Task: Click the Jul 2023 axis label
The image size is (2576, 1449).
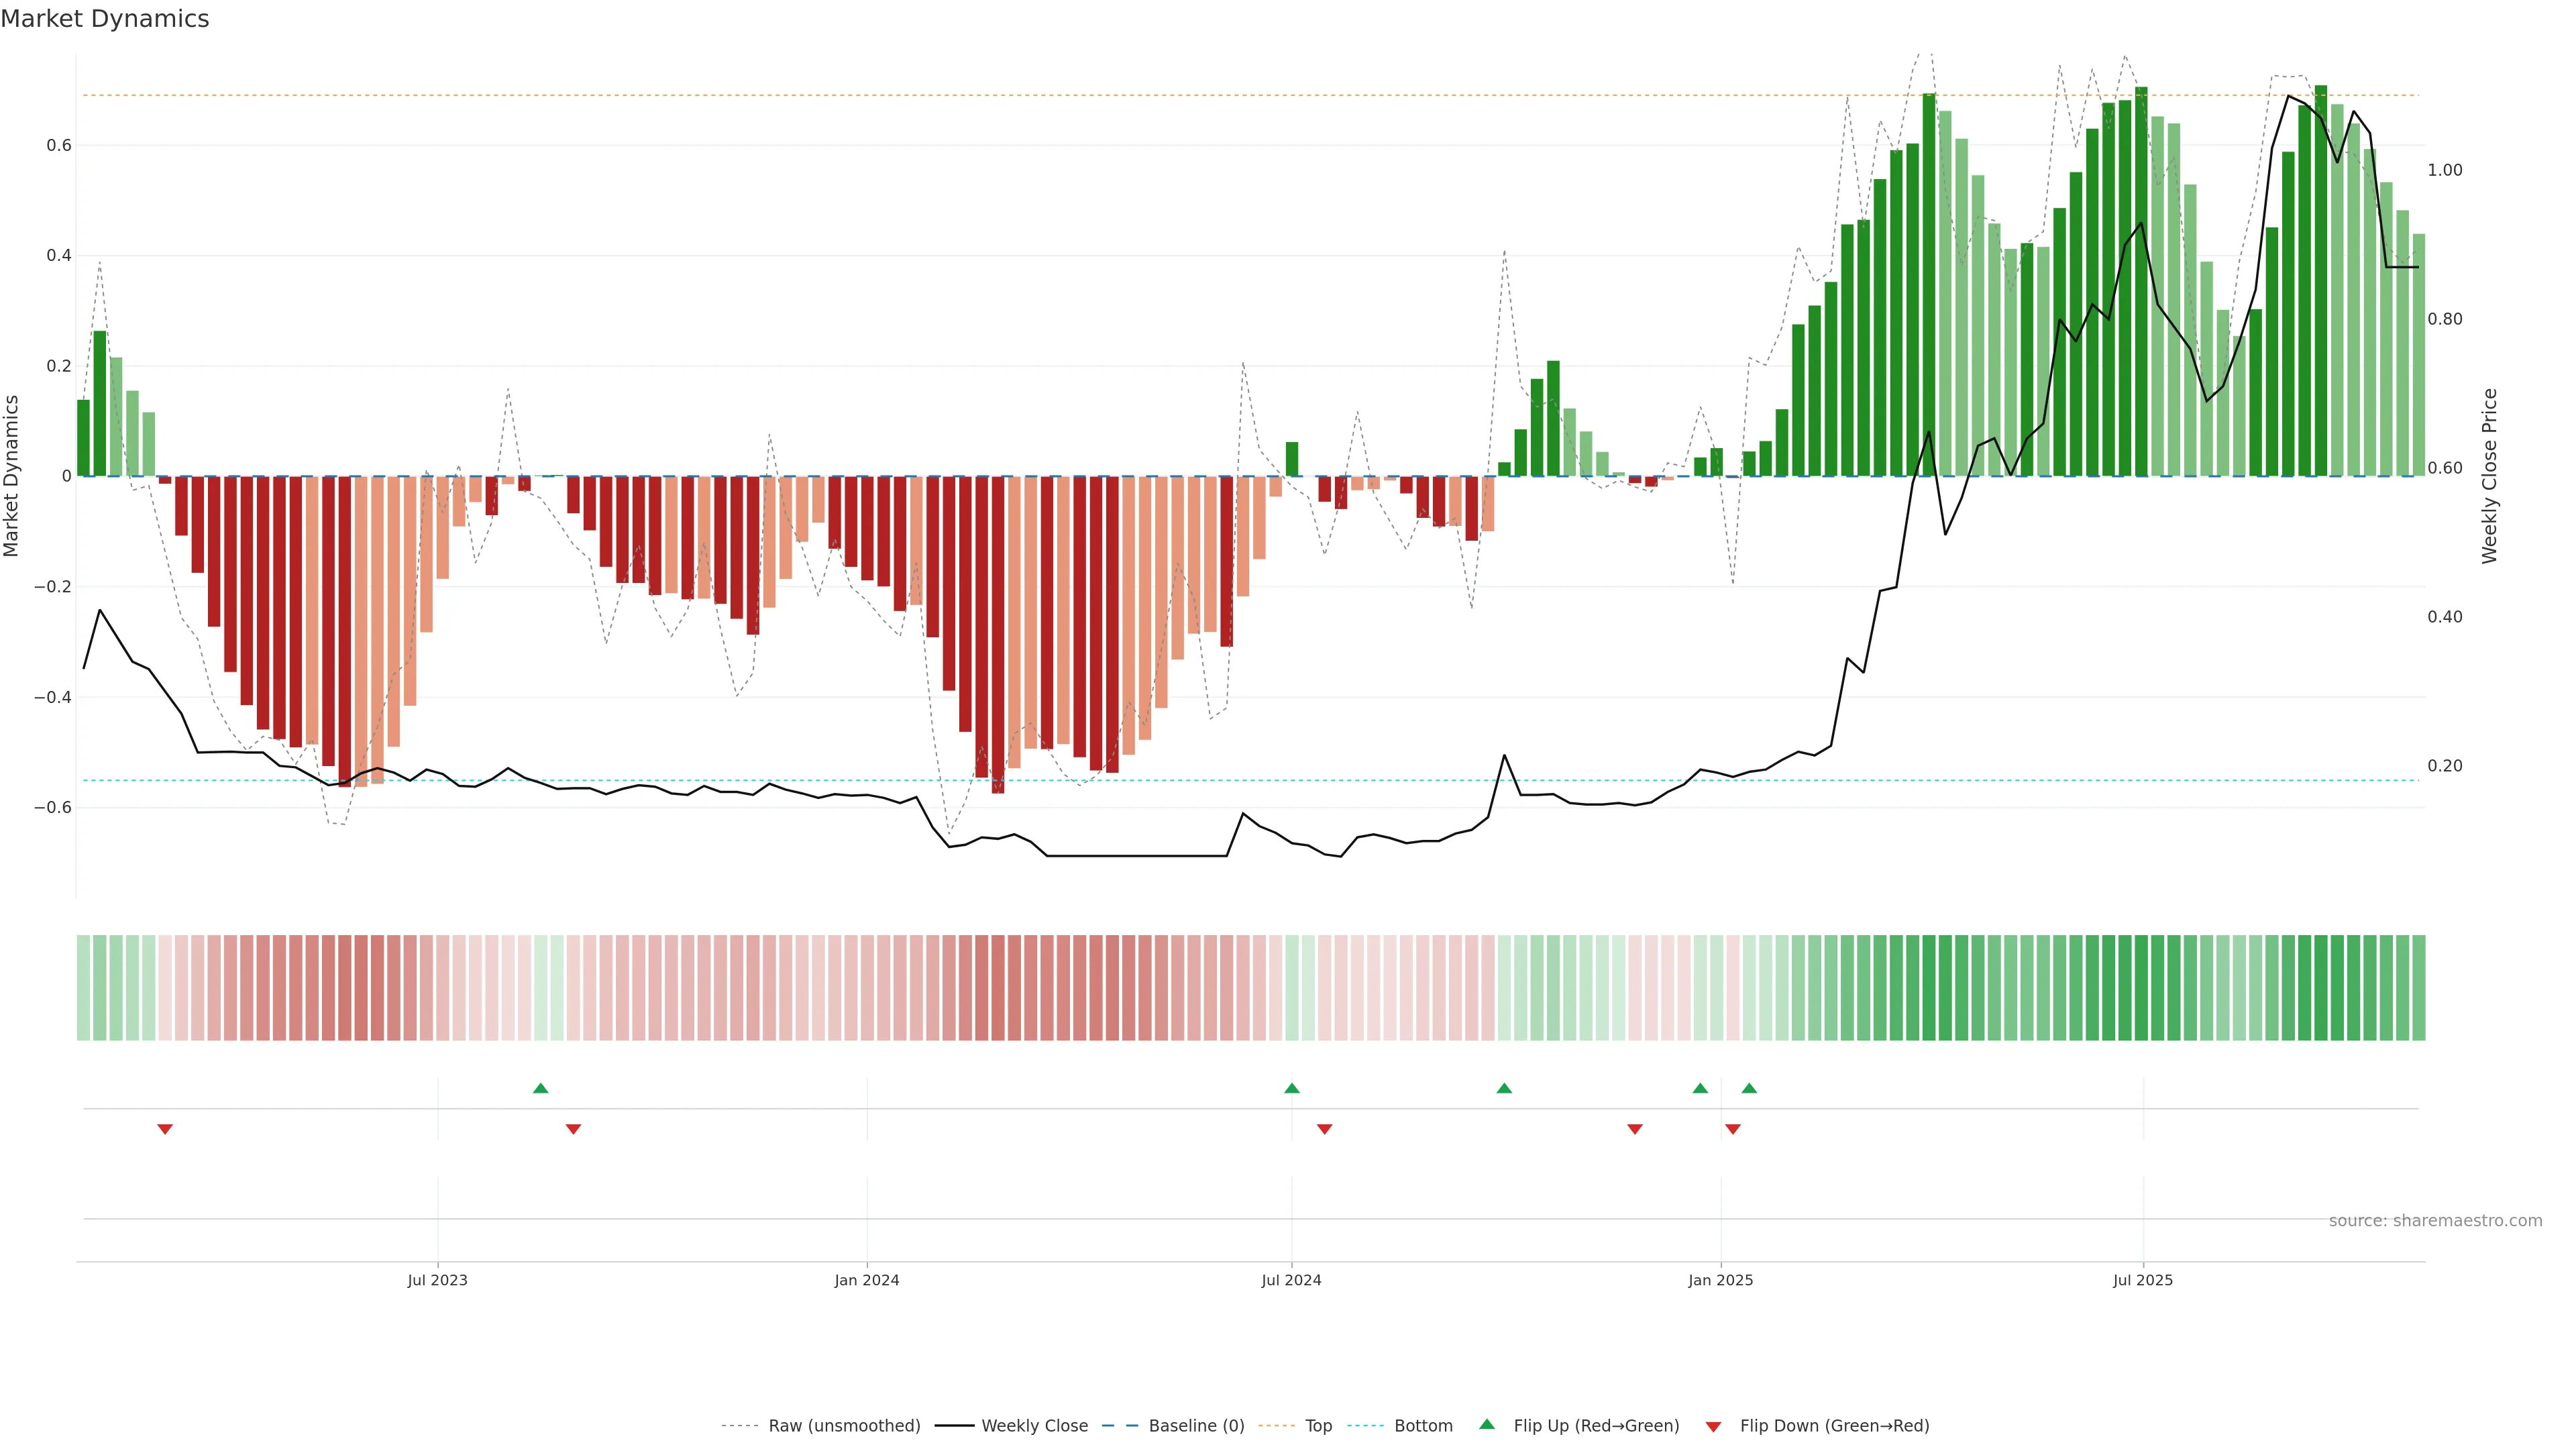Action: tap(437, 1280)
